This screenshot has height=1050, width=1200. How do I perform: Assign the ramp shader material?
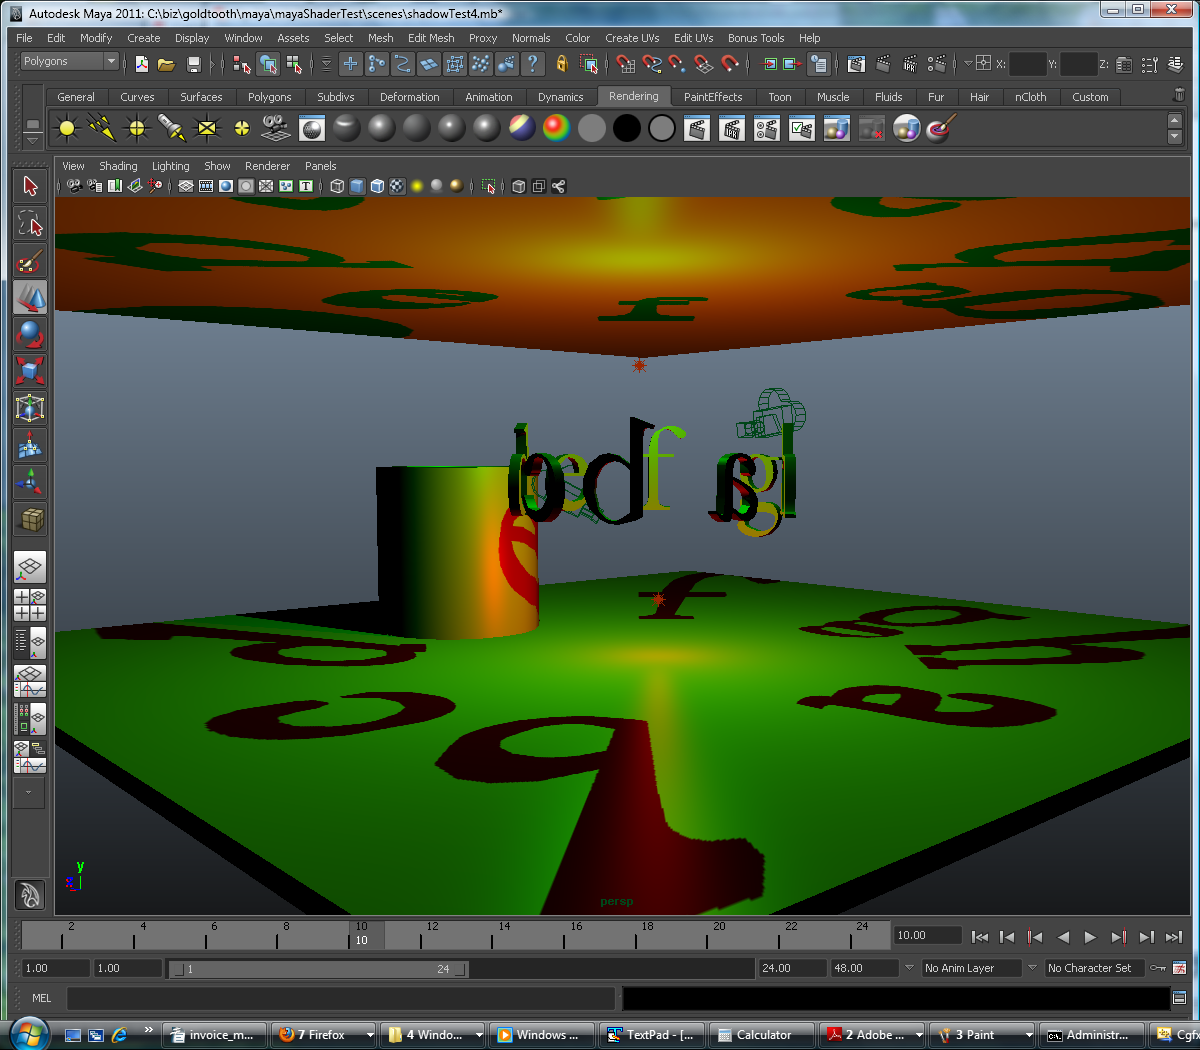point(557,128)
